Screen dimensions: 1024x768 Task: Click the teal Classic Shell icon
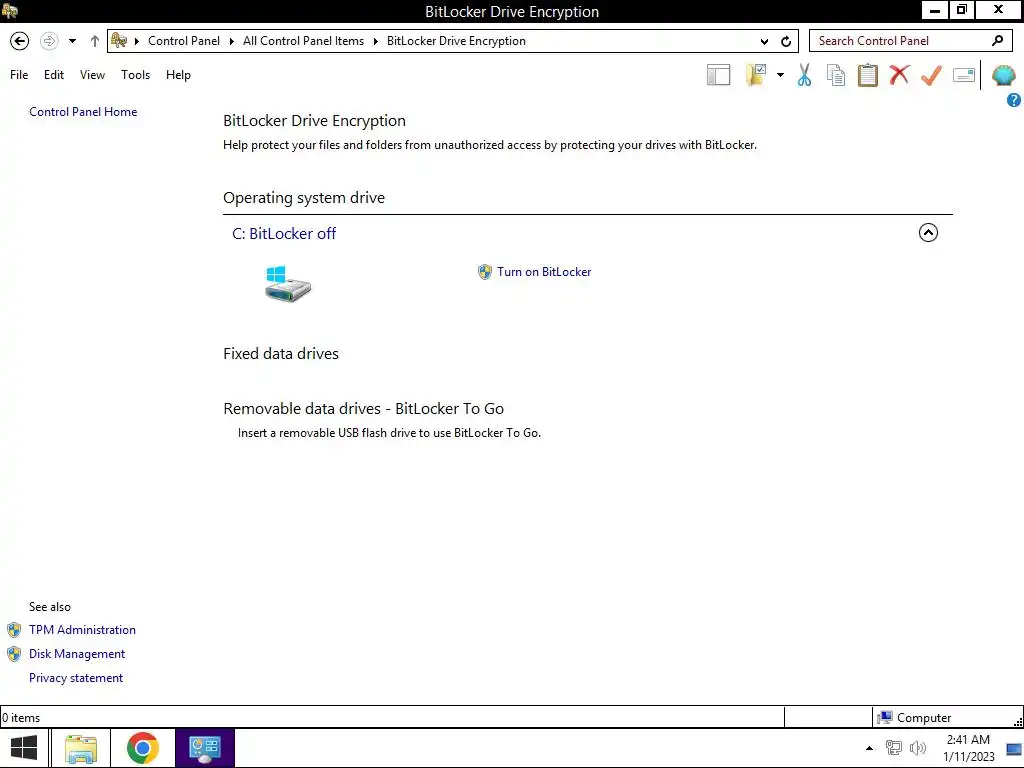pos(1003,75)
